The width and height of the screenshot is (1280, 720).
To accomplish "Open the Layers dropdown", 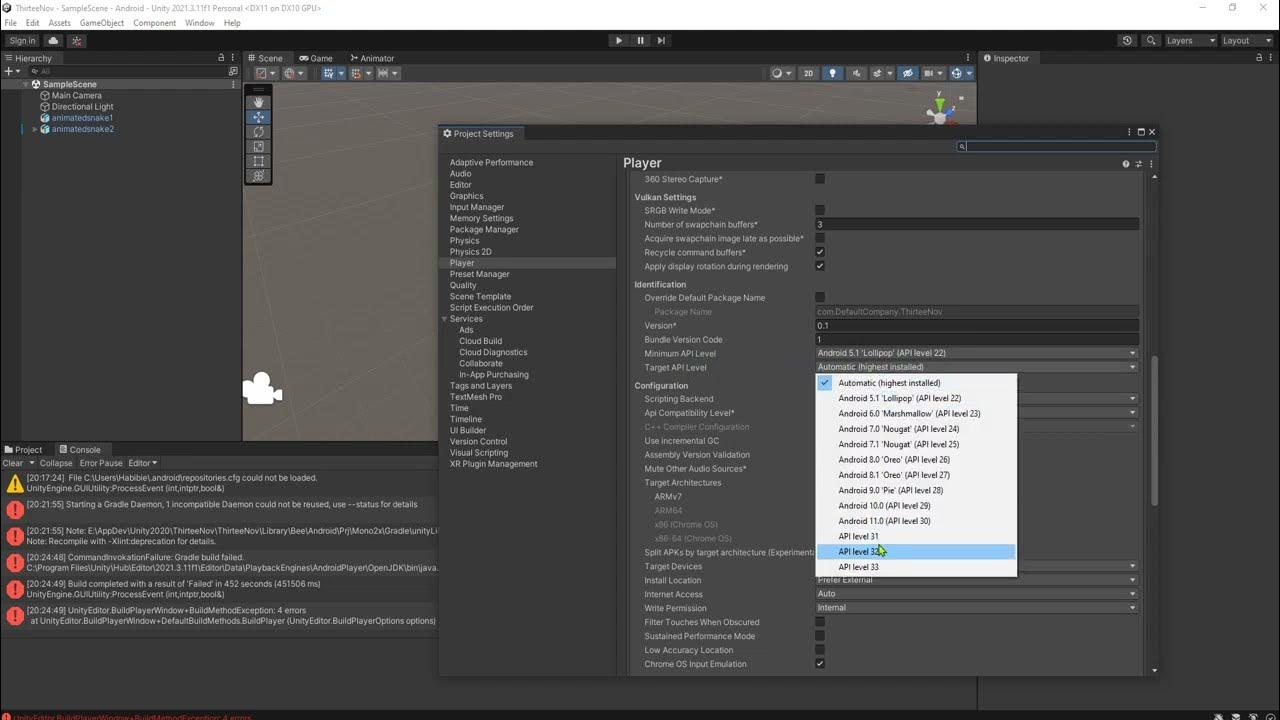I will pos(1190,41).
